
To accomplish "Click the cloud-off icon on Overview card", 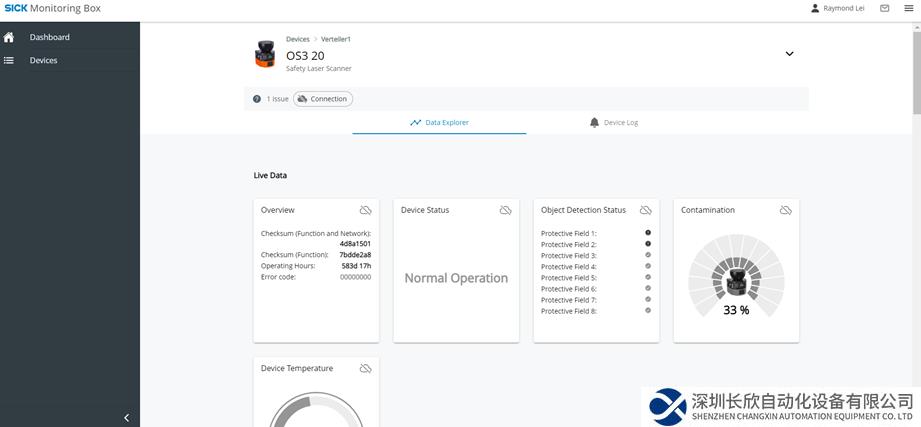I will [366, 210].
